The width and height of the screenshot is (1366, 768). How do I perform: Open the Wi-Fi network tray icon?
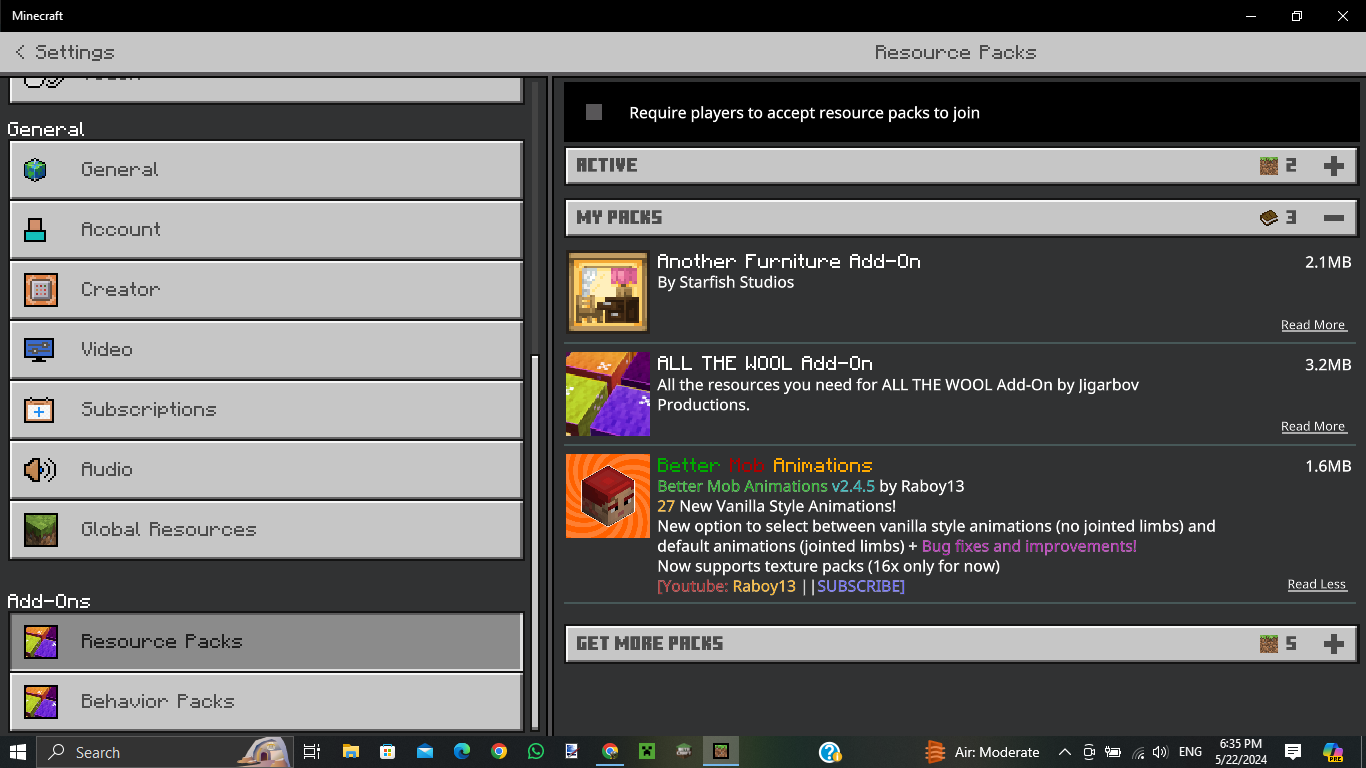click(1137, 752)
